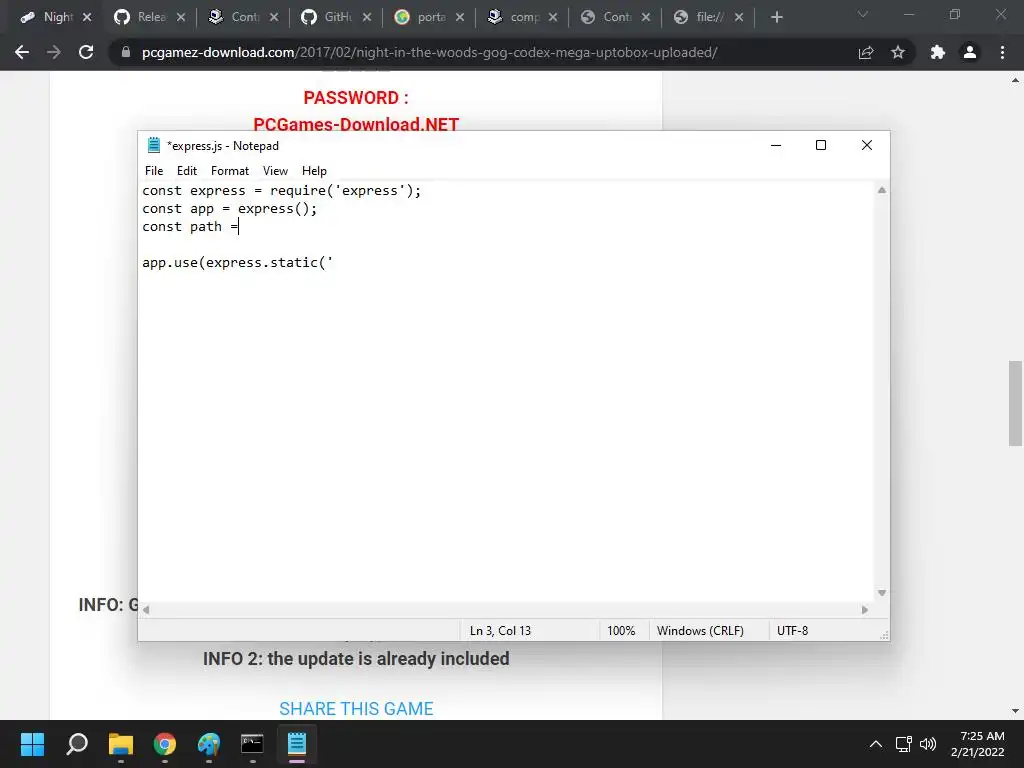
Task: Open the Paint app in taskbar
Action: click(209, 744)
